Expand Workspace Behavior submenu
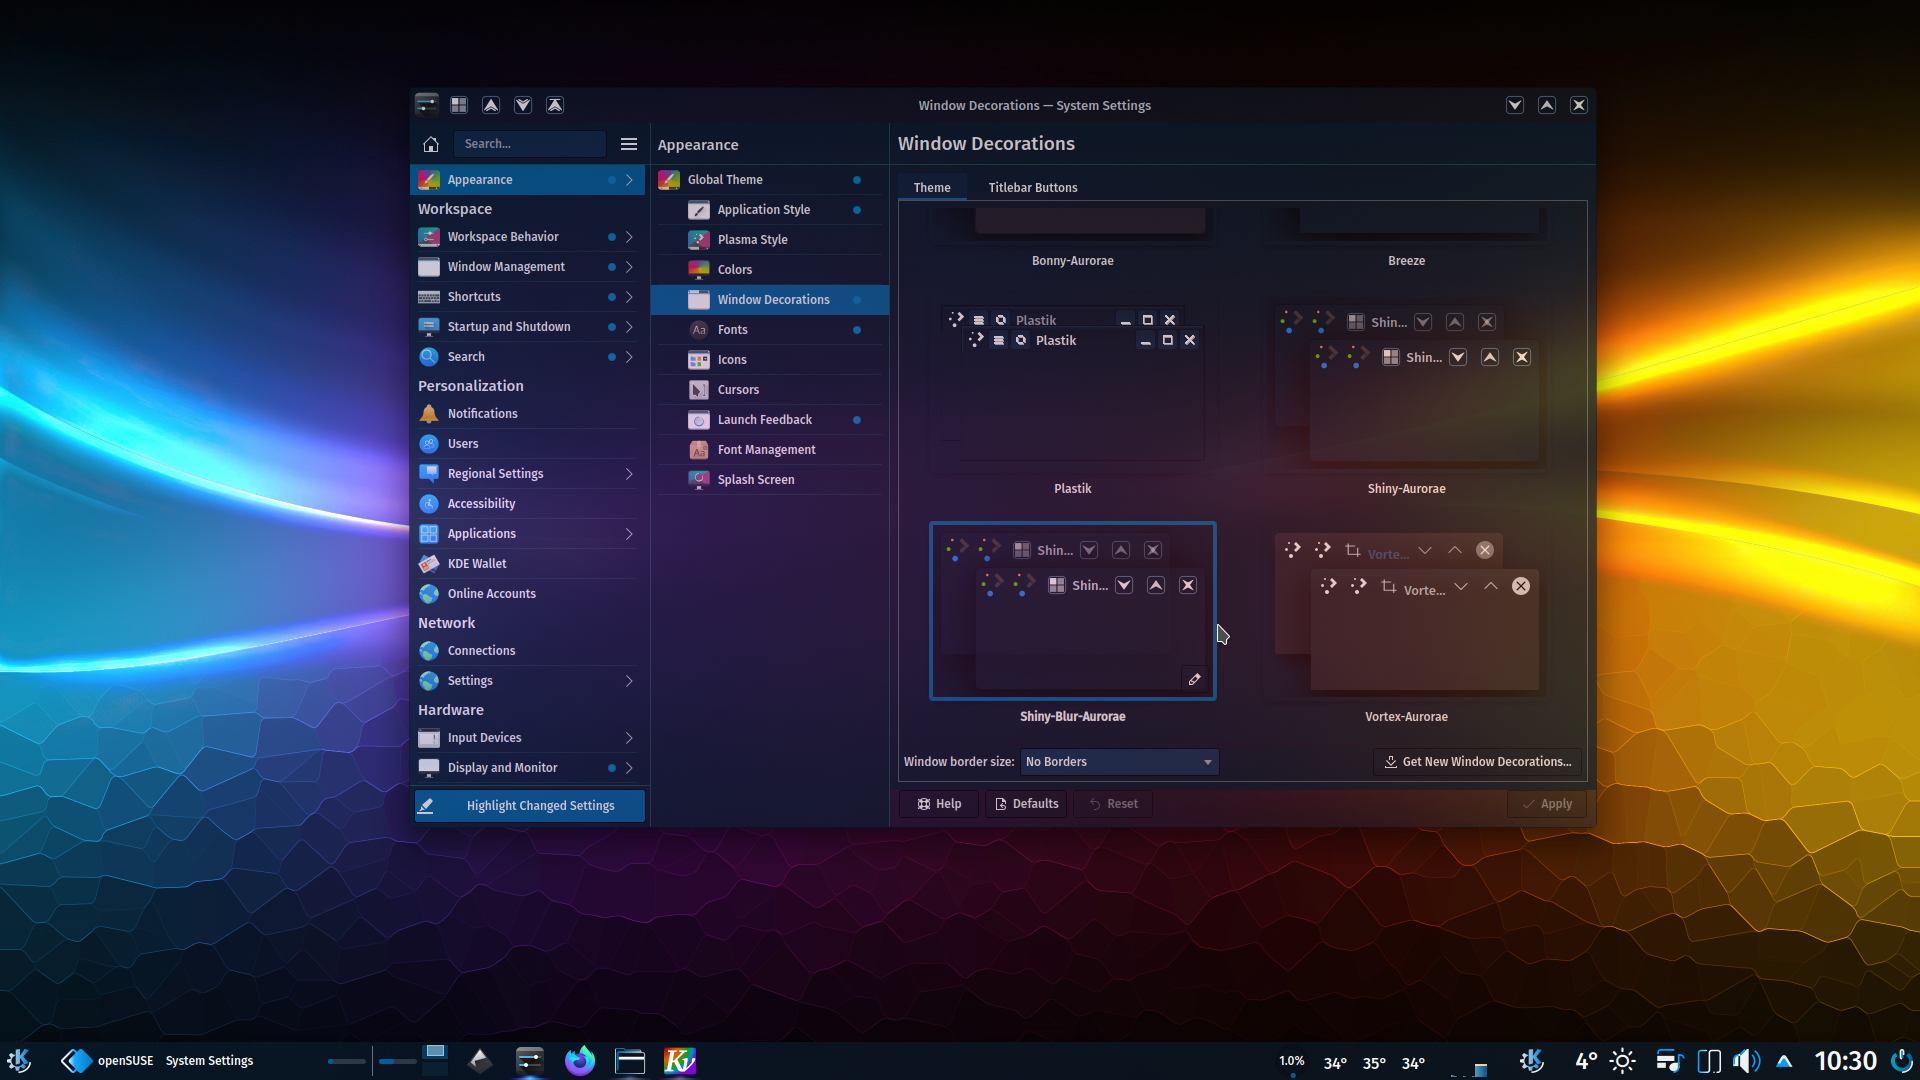Image resolution: width=1920 pixels, height=1080 pixels. tap(629, 237)
